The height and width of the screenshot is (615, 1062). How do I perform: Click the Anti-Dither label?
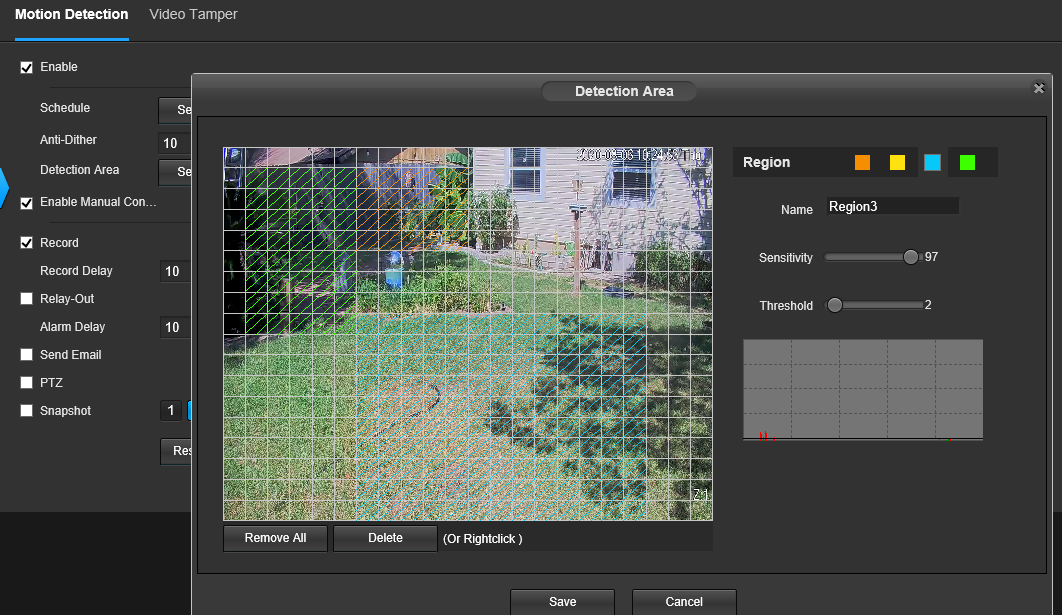[x=68, y=140]
